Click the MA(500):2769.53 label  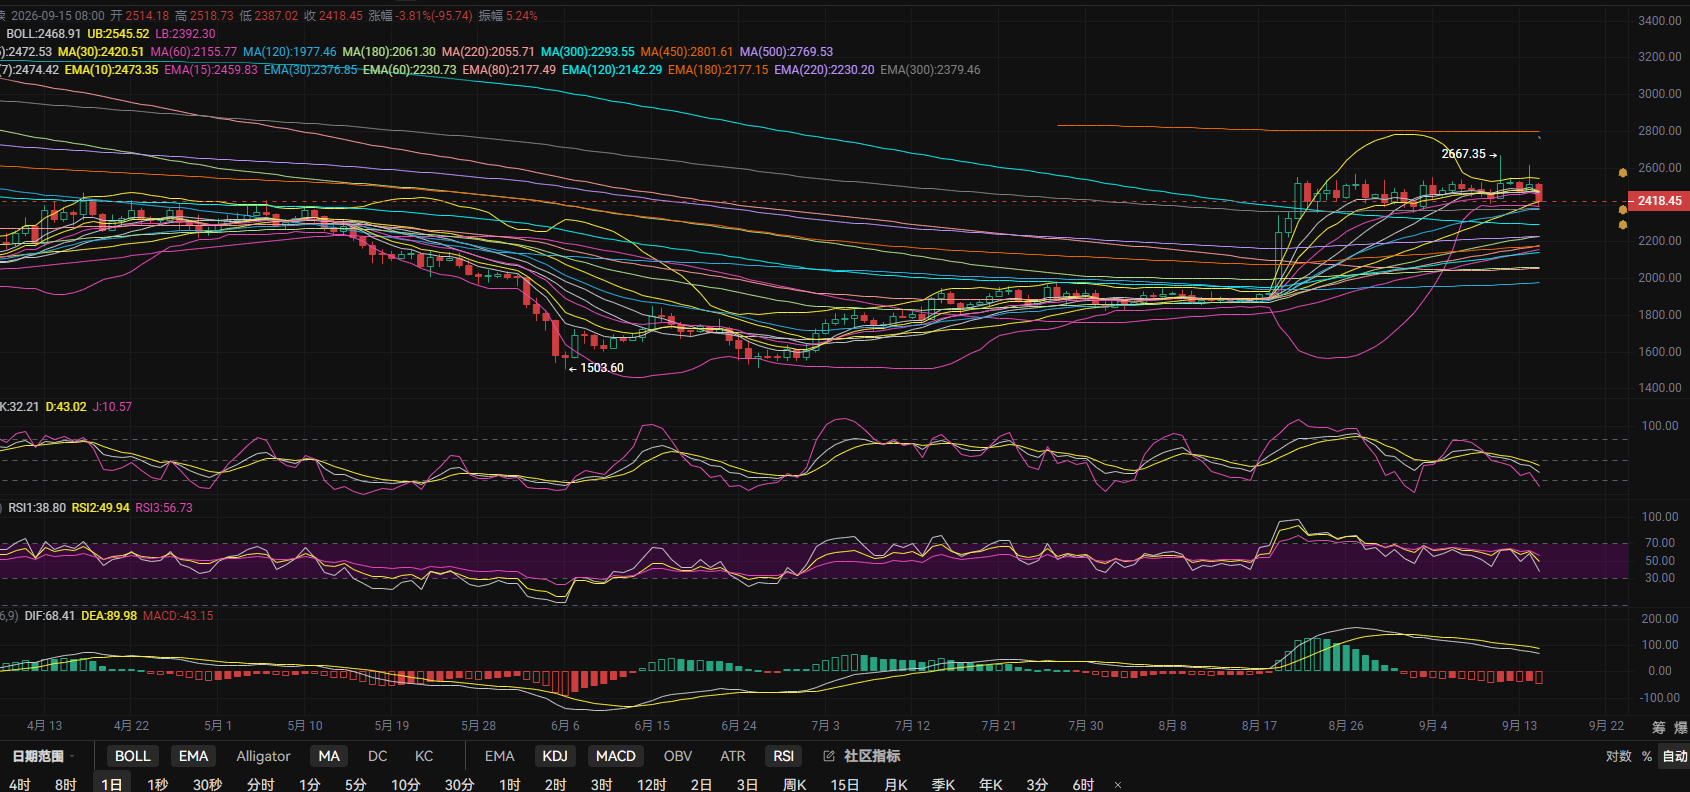786,52
